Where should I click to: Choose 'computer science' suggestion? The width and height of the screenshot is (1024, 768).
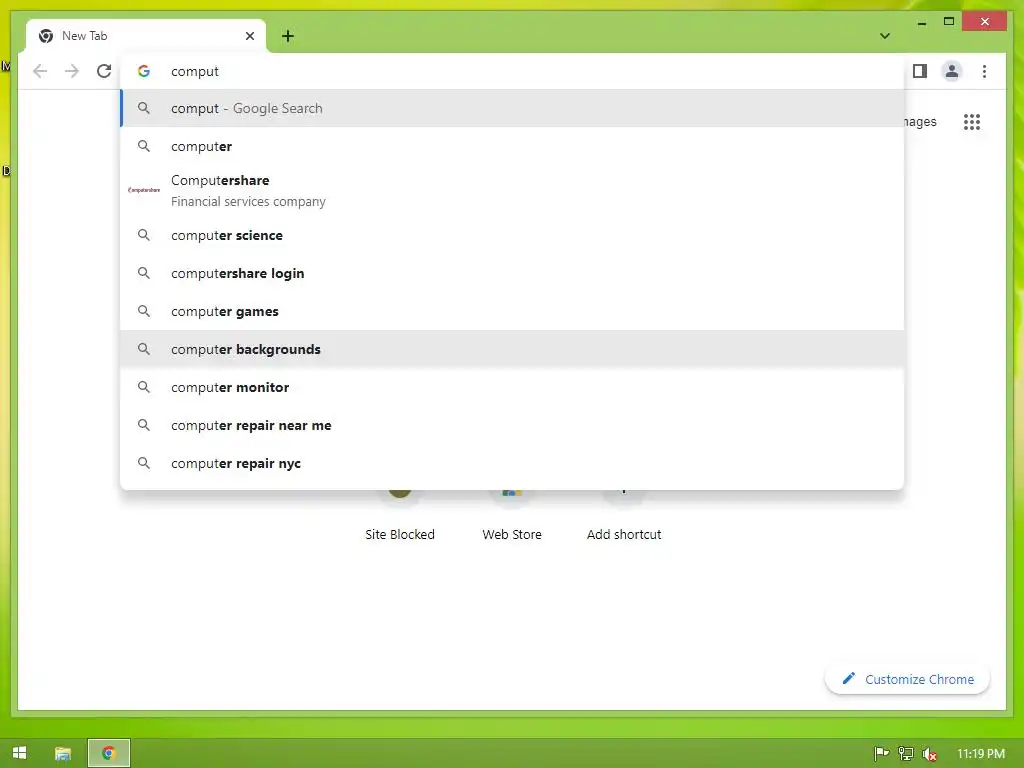pyautogui.click(x=513, y=235)
